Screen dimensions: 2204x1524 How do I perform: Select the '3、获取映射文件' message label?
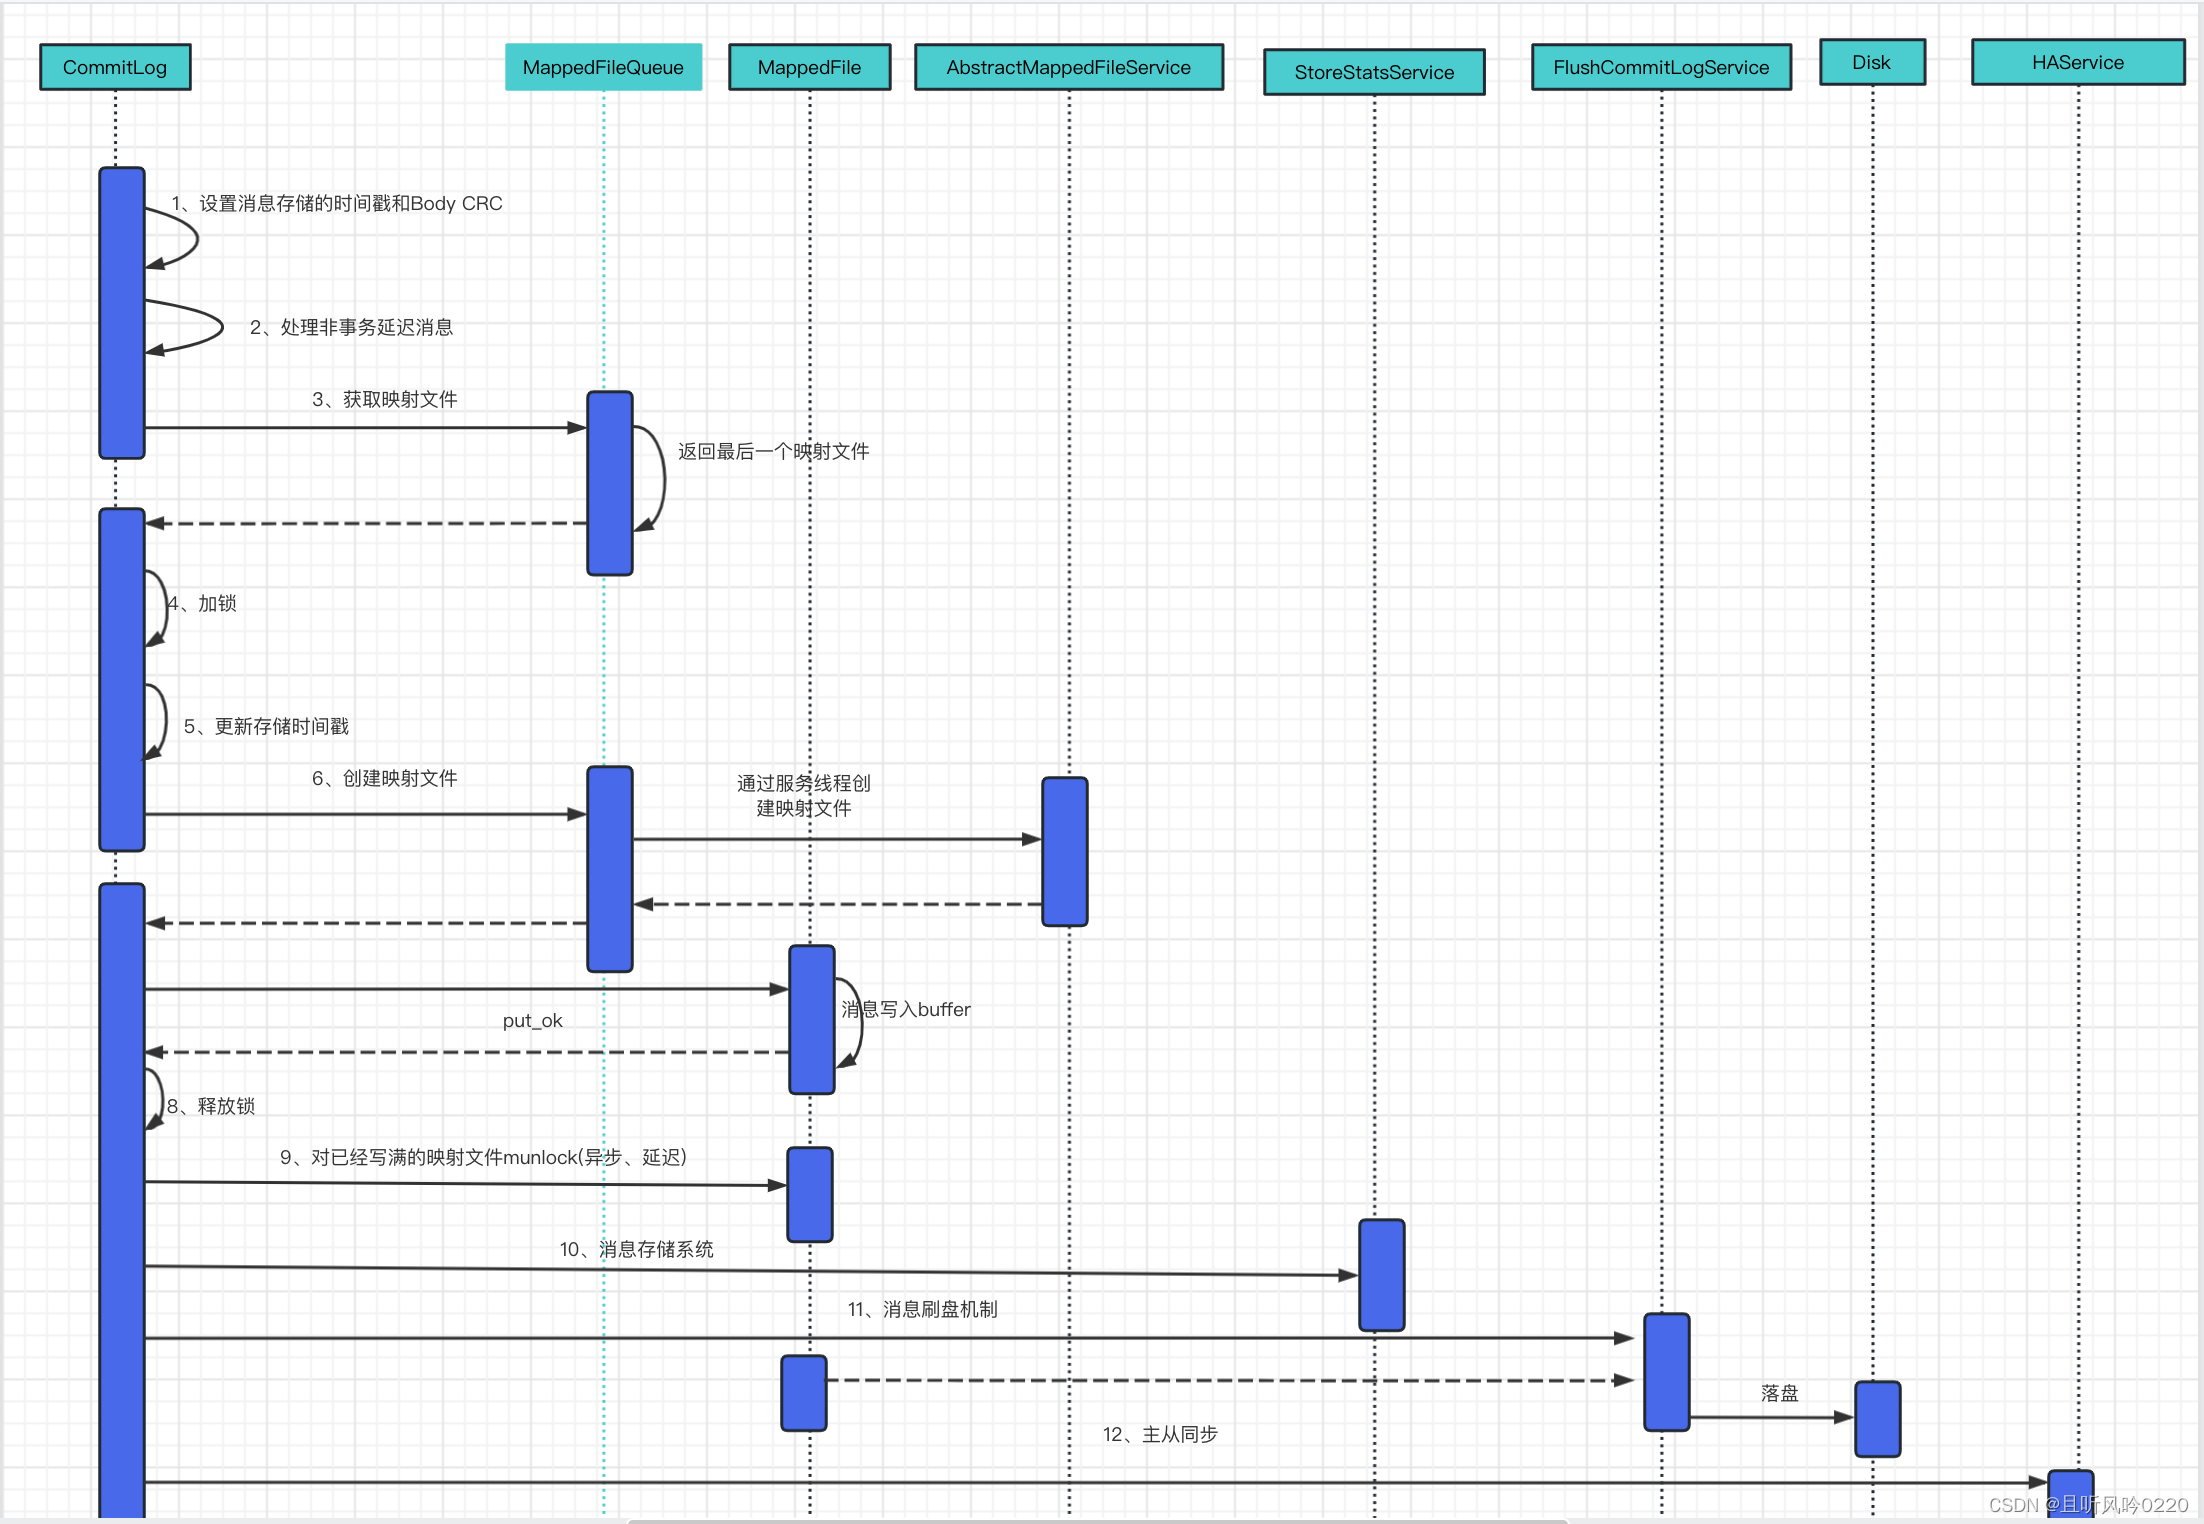click(x=385, y=399)
